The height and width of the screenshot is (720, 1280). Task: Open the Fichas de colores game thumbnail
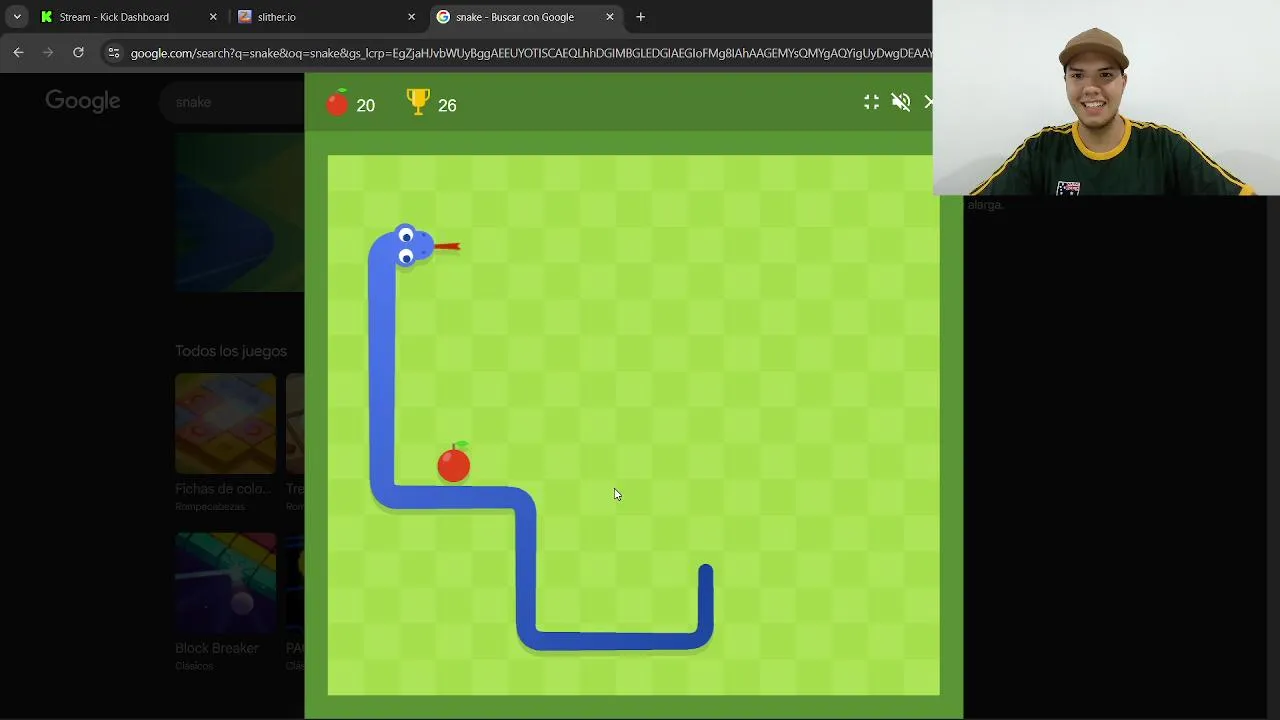click(225, 423)
